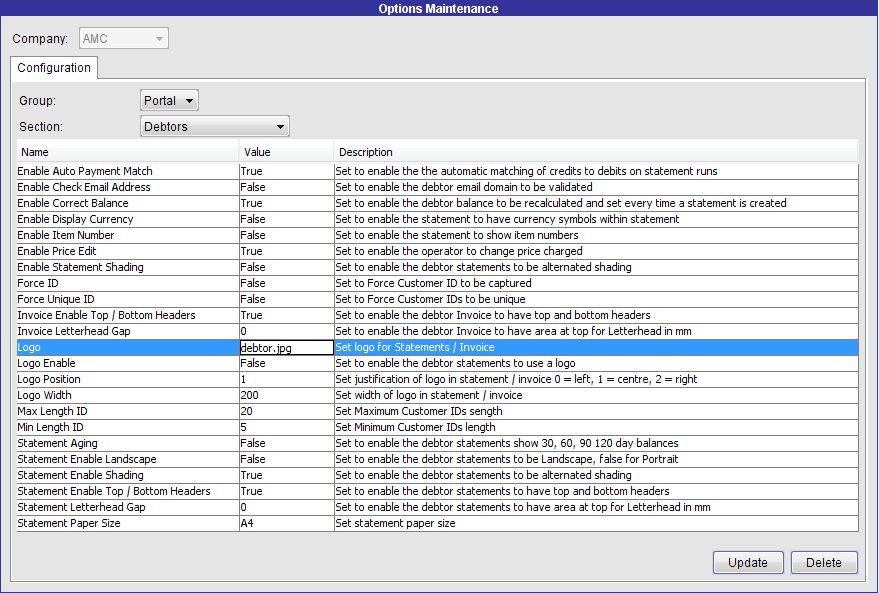This screenshot has width=879, height=593.
Task: Select the Statement Enable Landscape row
Action: click(437, 459)
